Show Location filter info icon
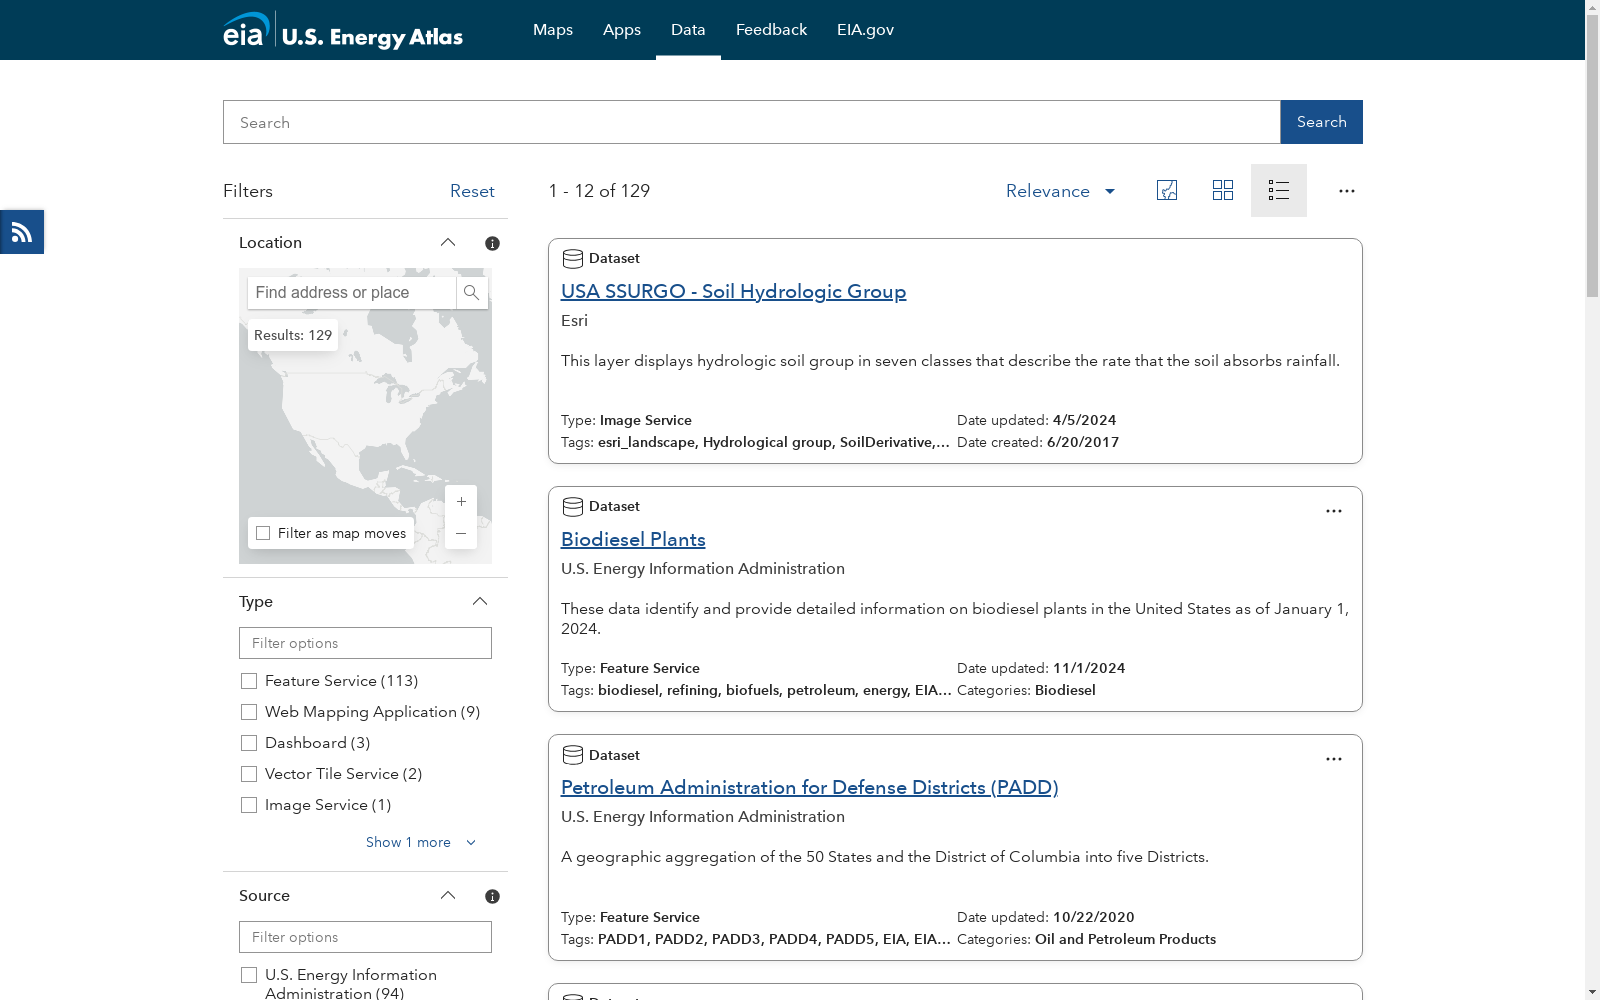1600x1000 pixels. tap(492, 243)
